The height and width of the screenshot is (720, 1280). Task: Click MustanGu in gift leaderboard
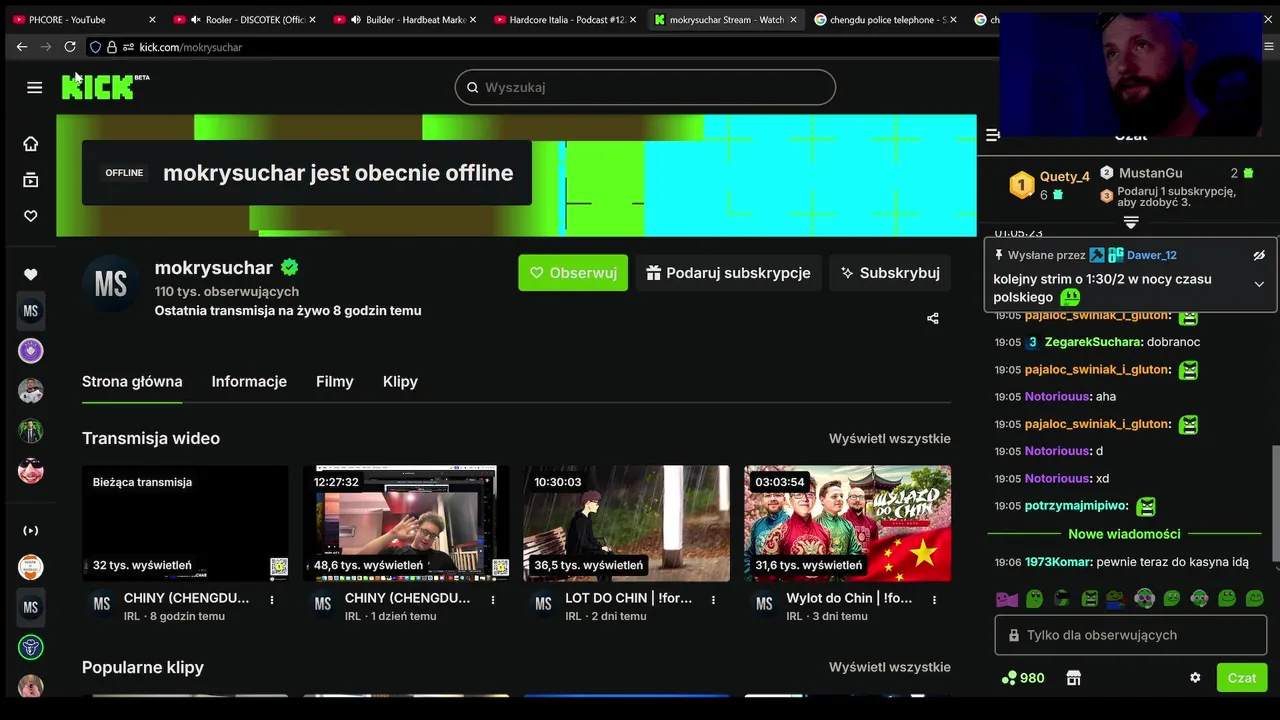coord(1150,173)
